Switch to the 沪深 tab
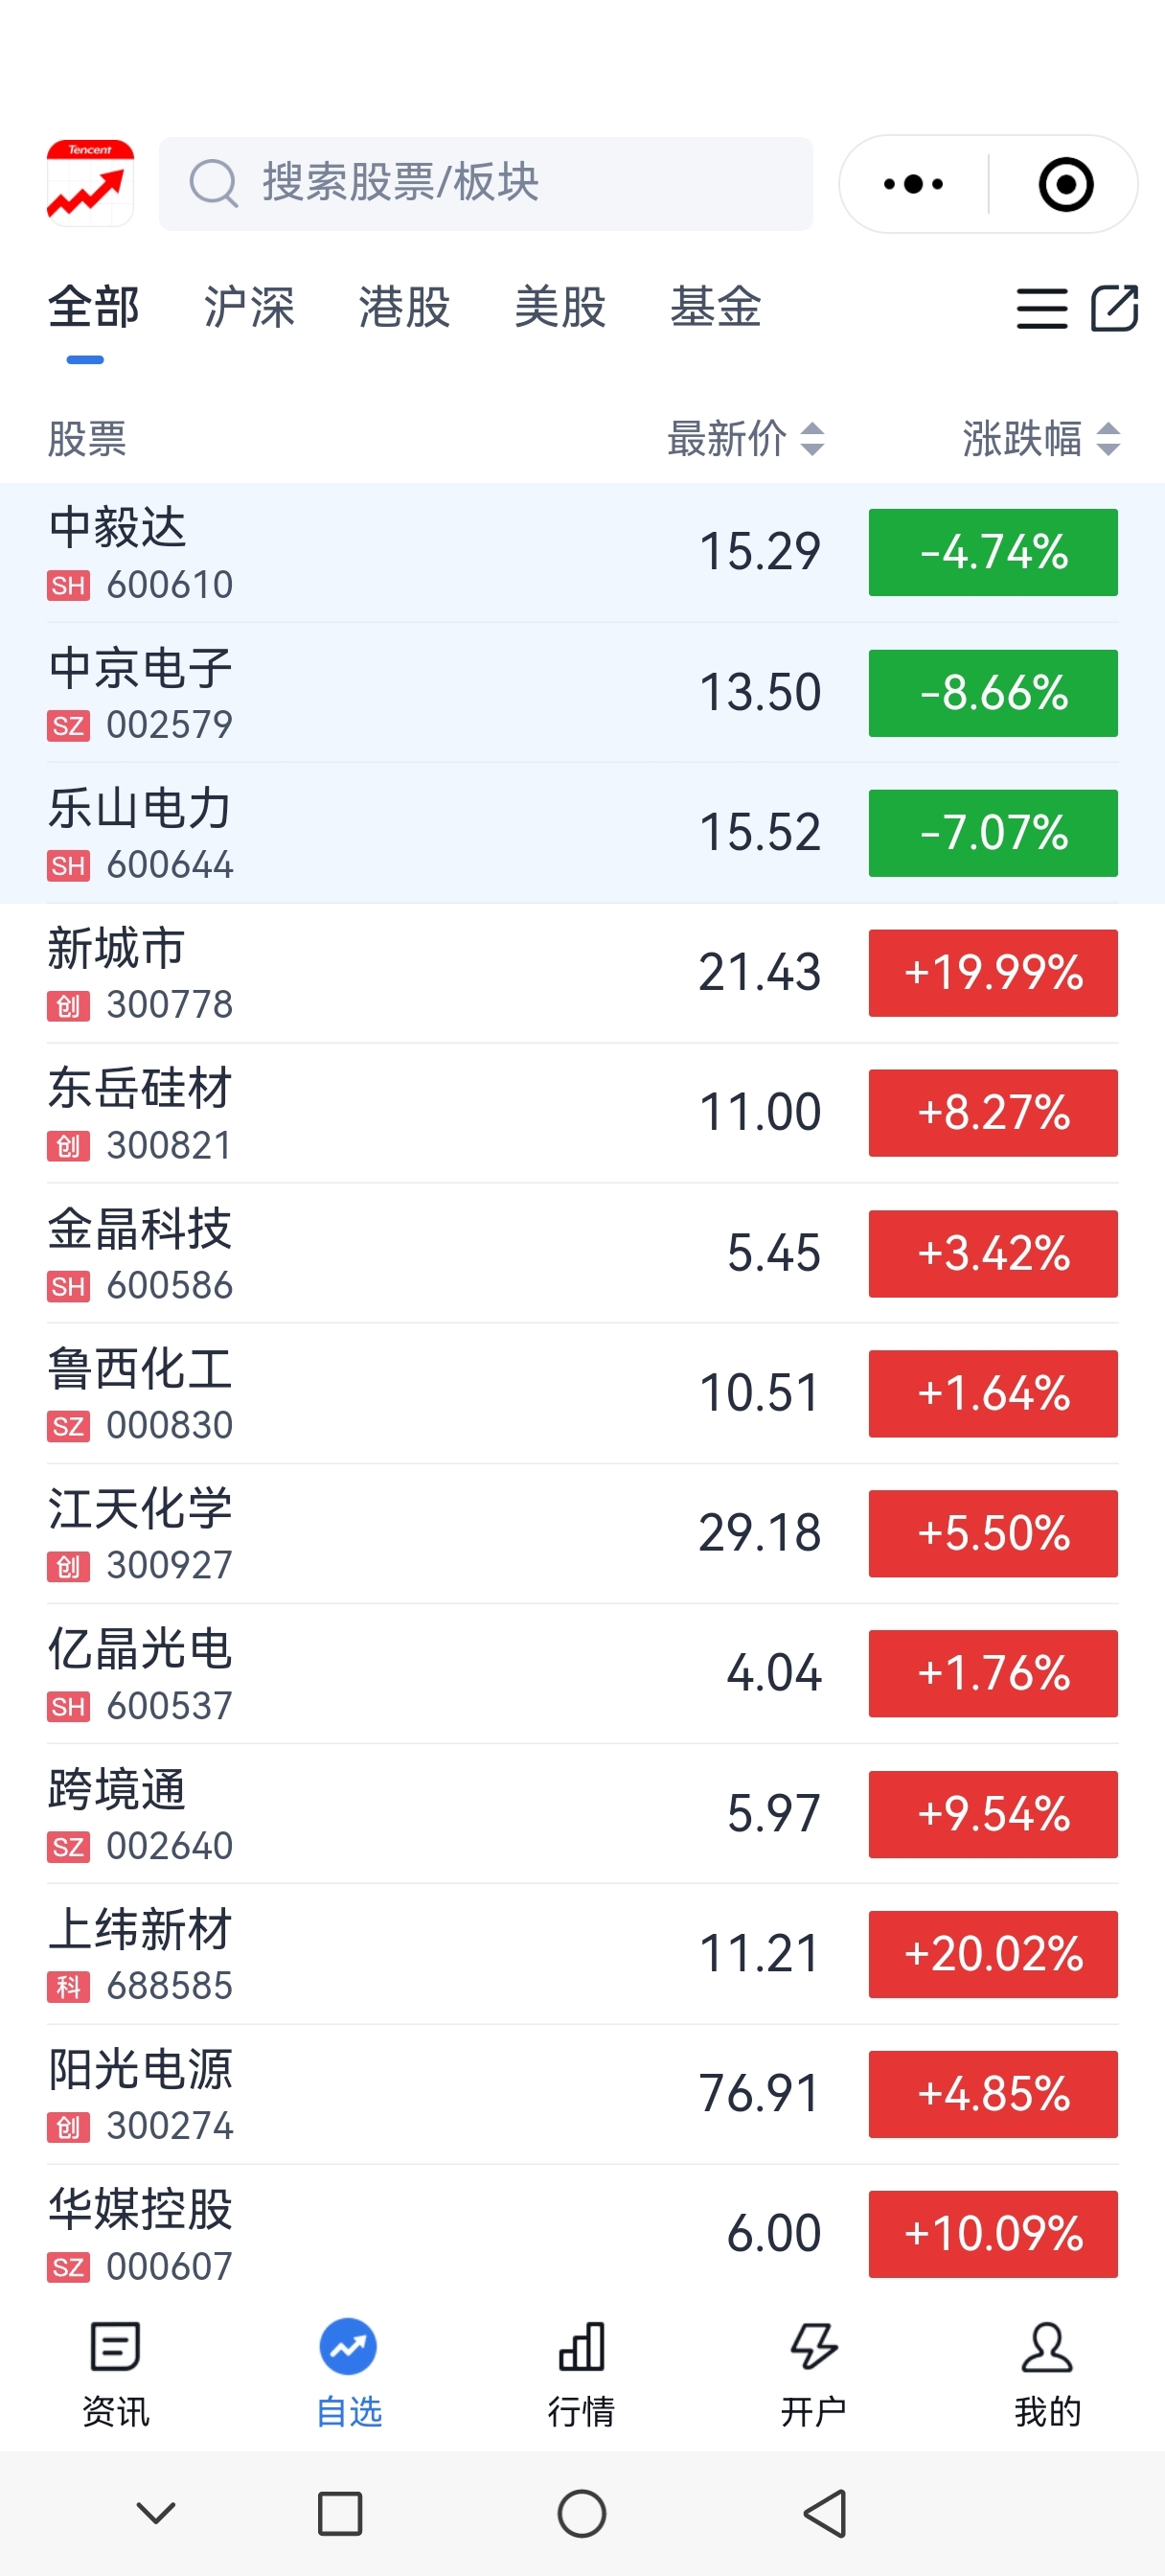Image resolution: width=1165 pixels, height=2576 pixels. (249, 307)
